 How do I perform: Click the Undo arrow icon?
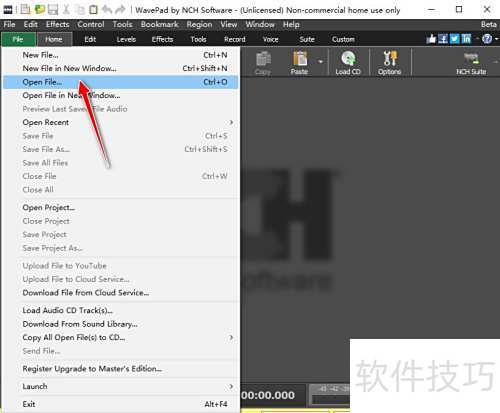pos(107,10)
